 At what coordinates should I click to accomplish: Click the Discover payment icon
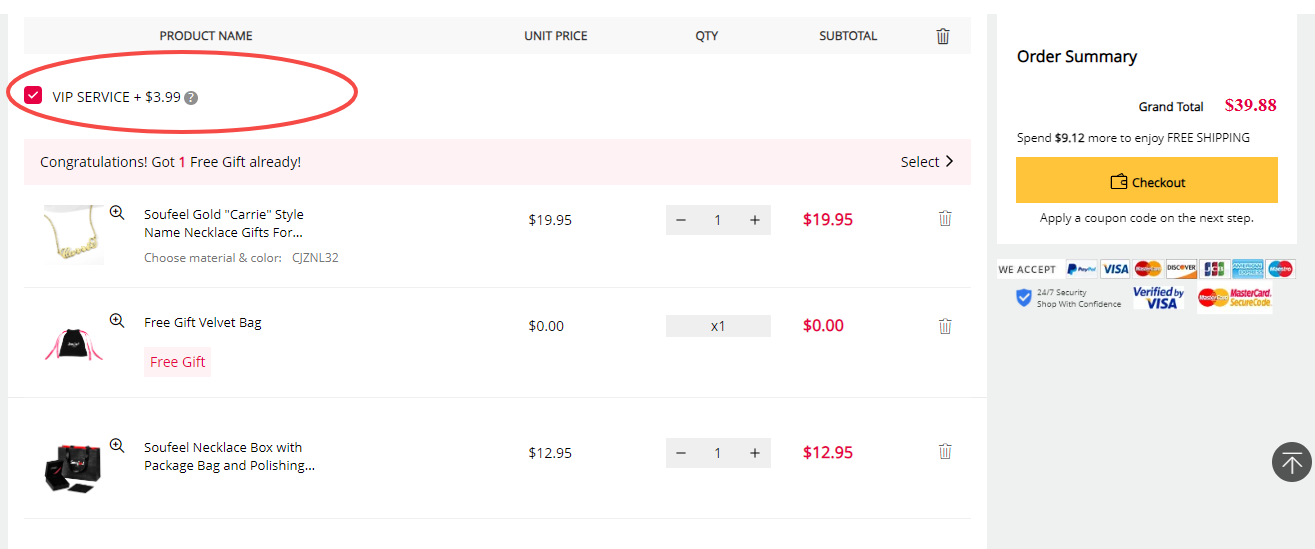click(x=1181, y=268)
